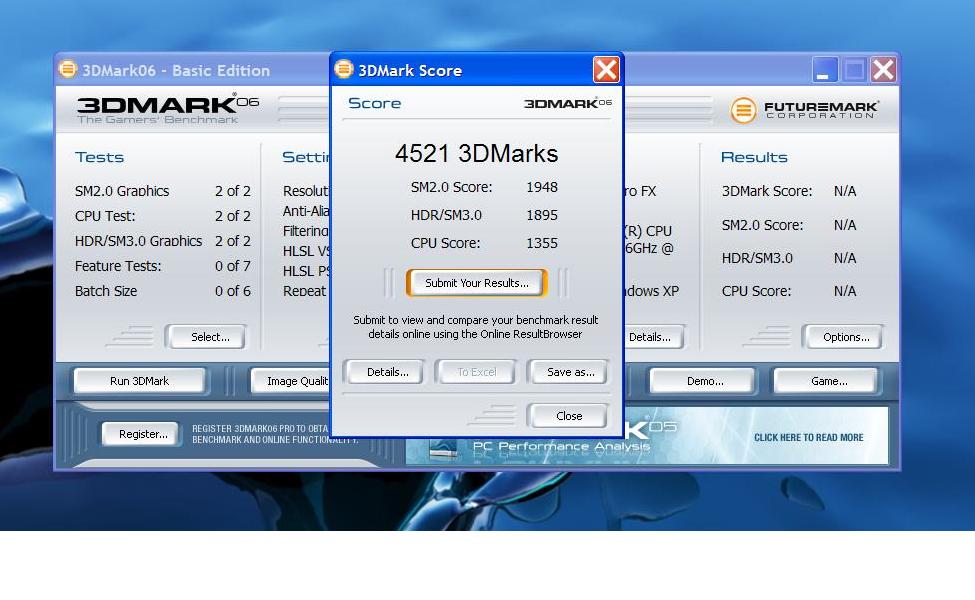
Task: Click SM2.0 Score value 1948
Action: pyautogui.click(x=542, y=187)
